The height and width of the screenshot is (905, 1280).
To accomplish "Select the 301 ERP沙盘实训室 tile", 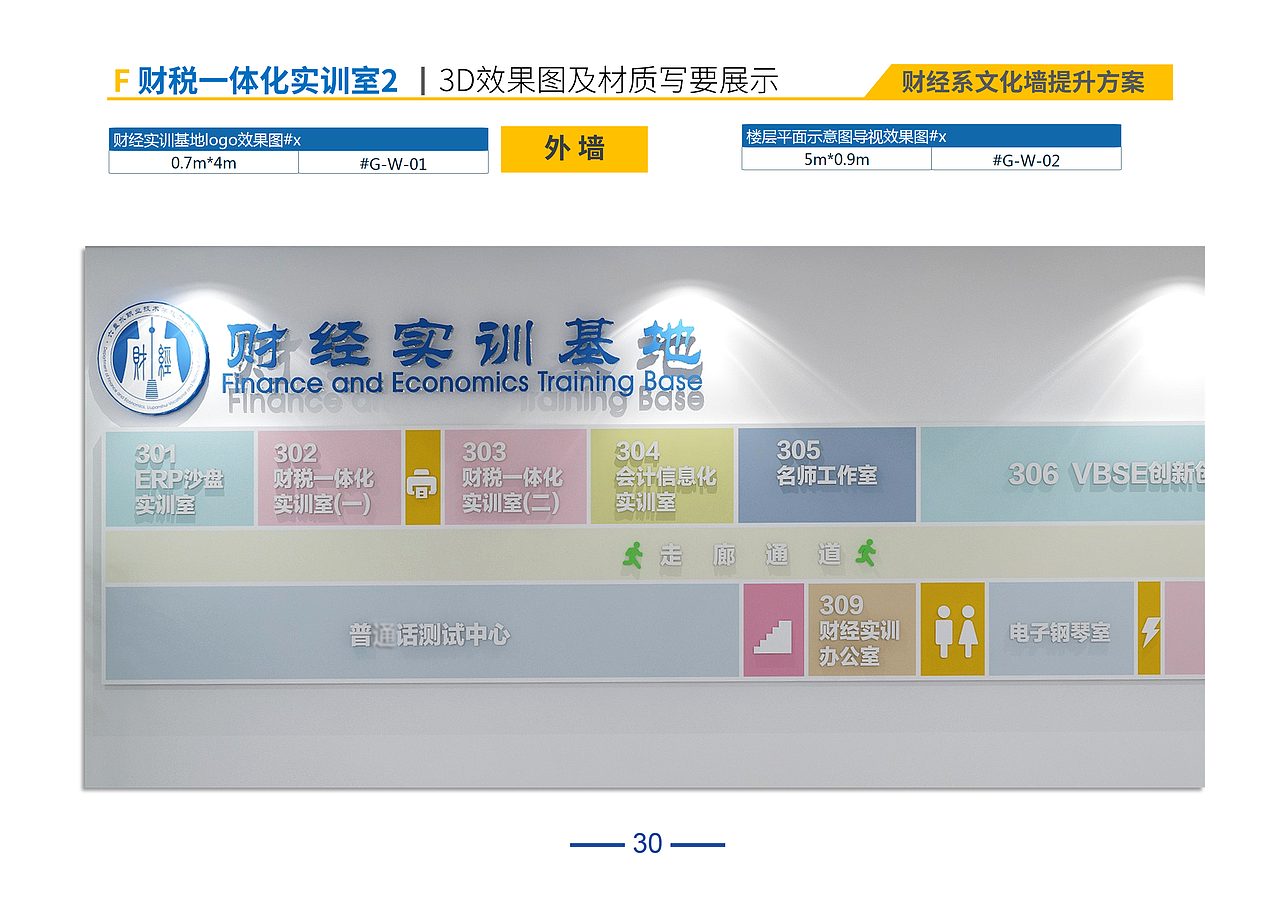I will (x=180, y=476).
